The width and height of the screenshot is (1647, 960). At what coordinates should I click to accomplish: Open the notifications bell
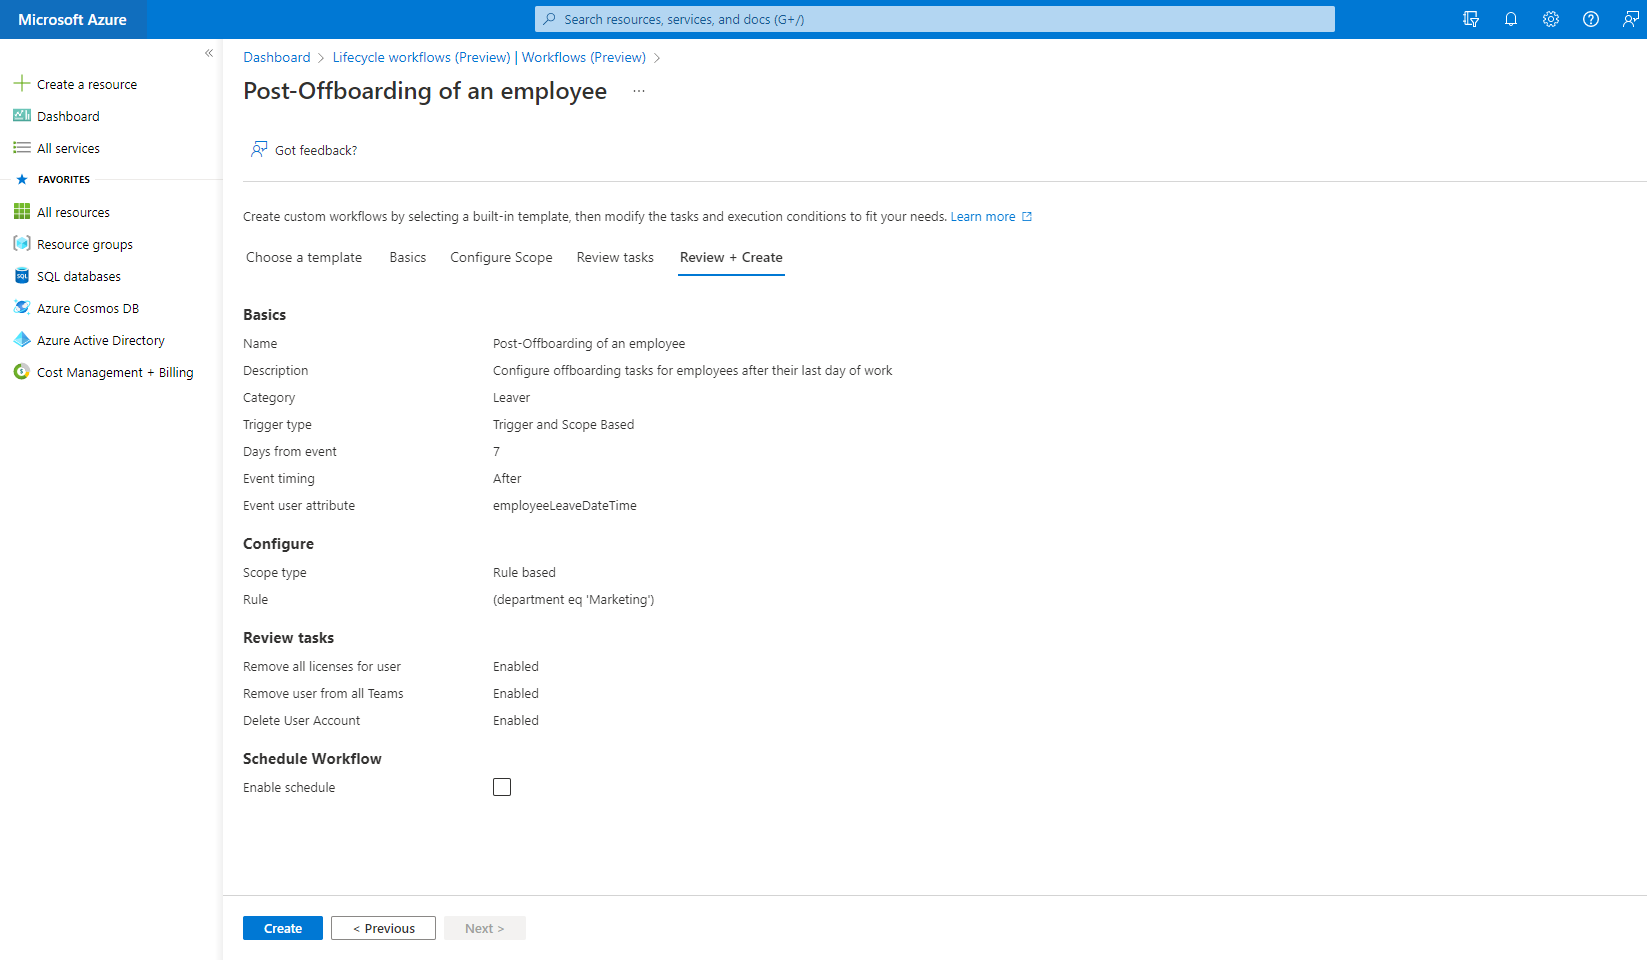[1511, 19]
